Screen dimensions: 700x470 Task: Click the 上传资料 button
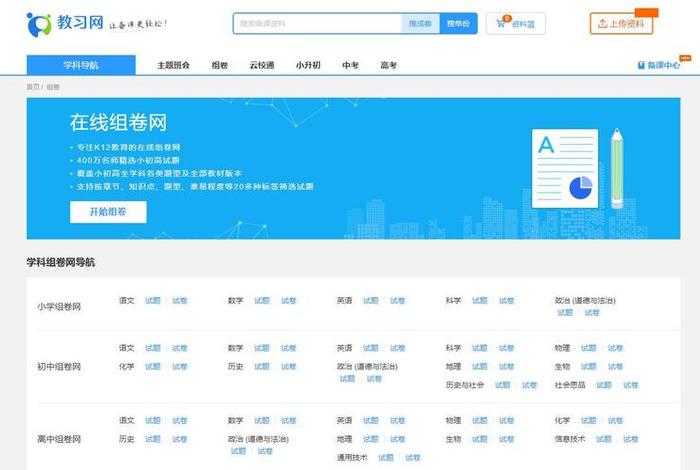pos(621,24)
